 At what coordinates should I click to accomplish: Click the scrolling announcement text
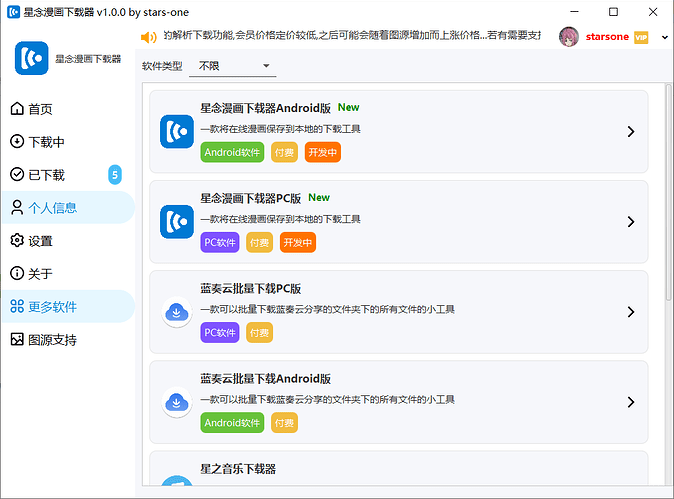tap(352, 35)
